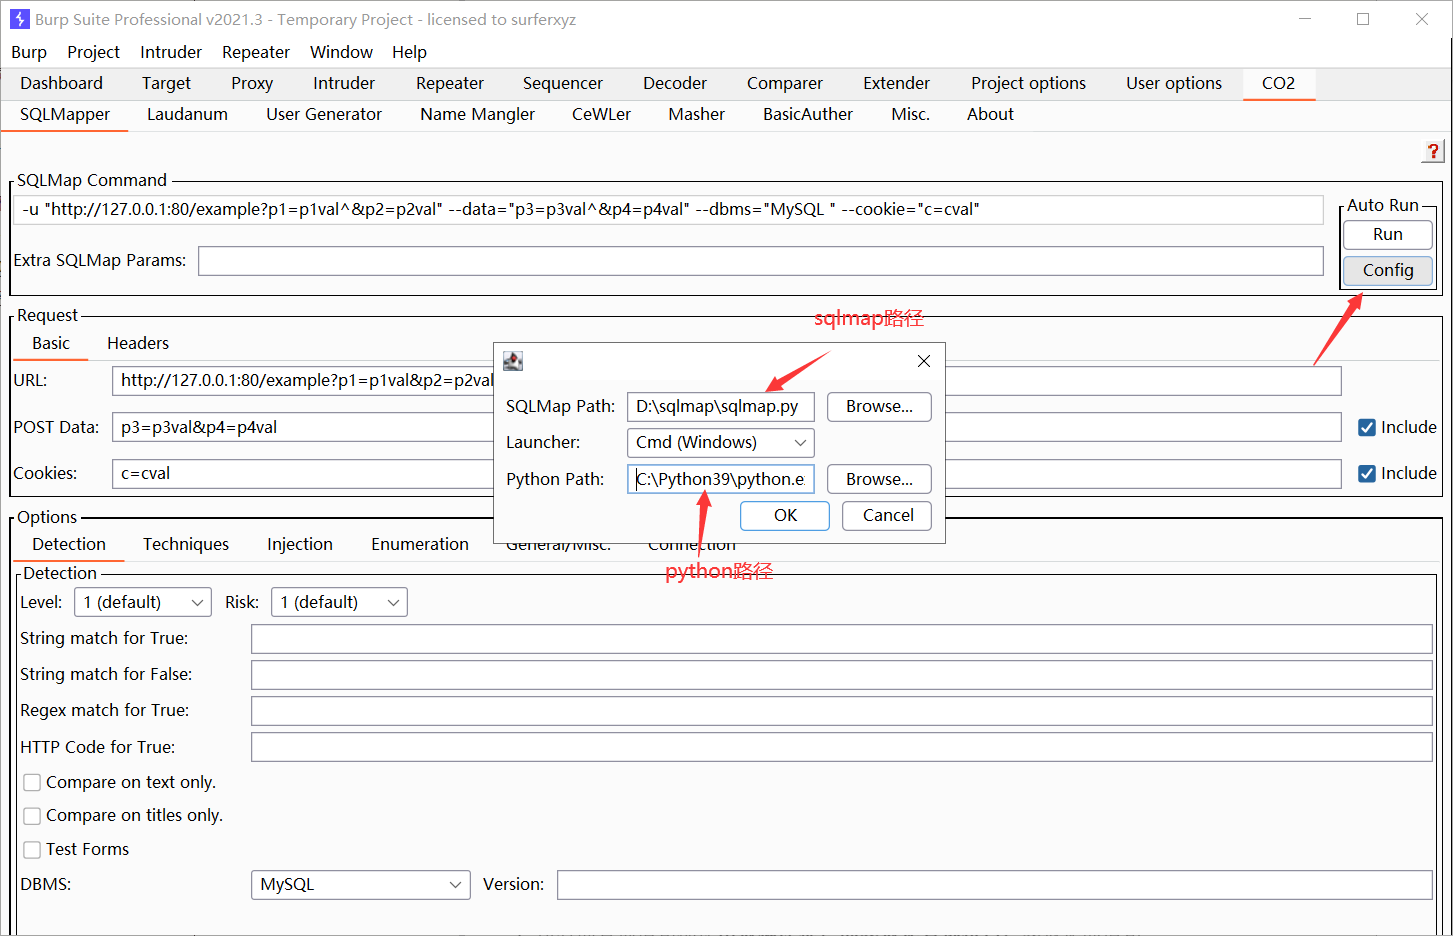
Task: Switch to the Extender tab
Action: [897, 83]
